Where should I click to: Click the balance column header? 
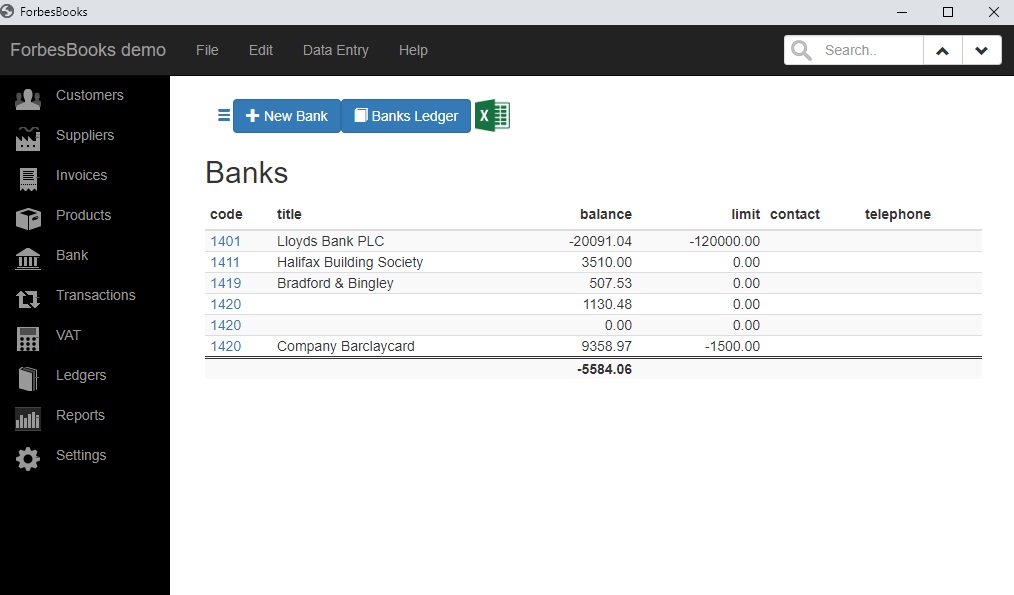pyautogui.click(x=605, y=214)
